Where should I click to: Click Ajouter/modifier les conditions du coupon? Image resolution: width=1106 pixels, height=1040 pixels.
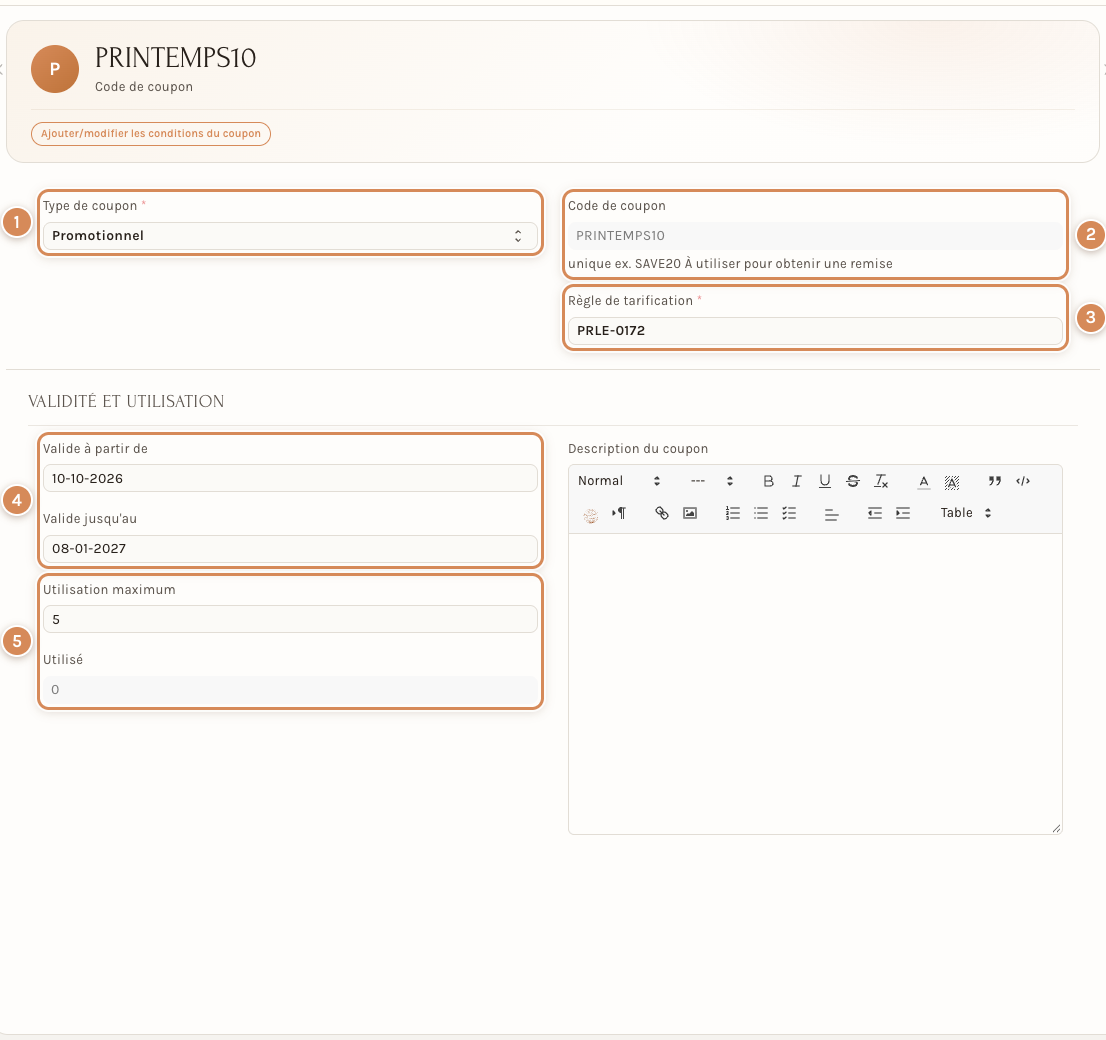coord(150,133)
